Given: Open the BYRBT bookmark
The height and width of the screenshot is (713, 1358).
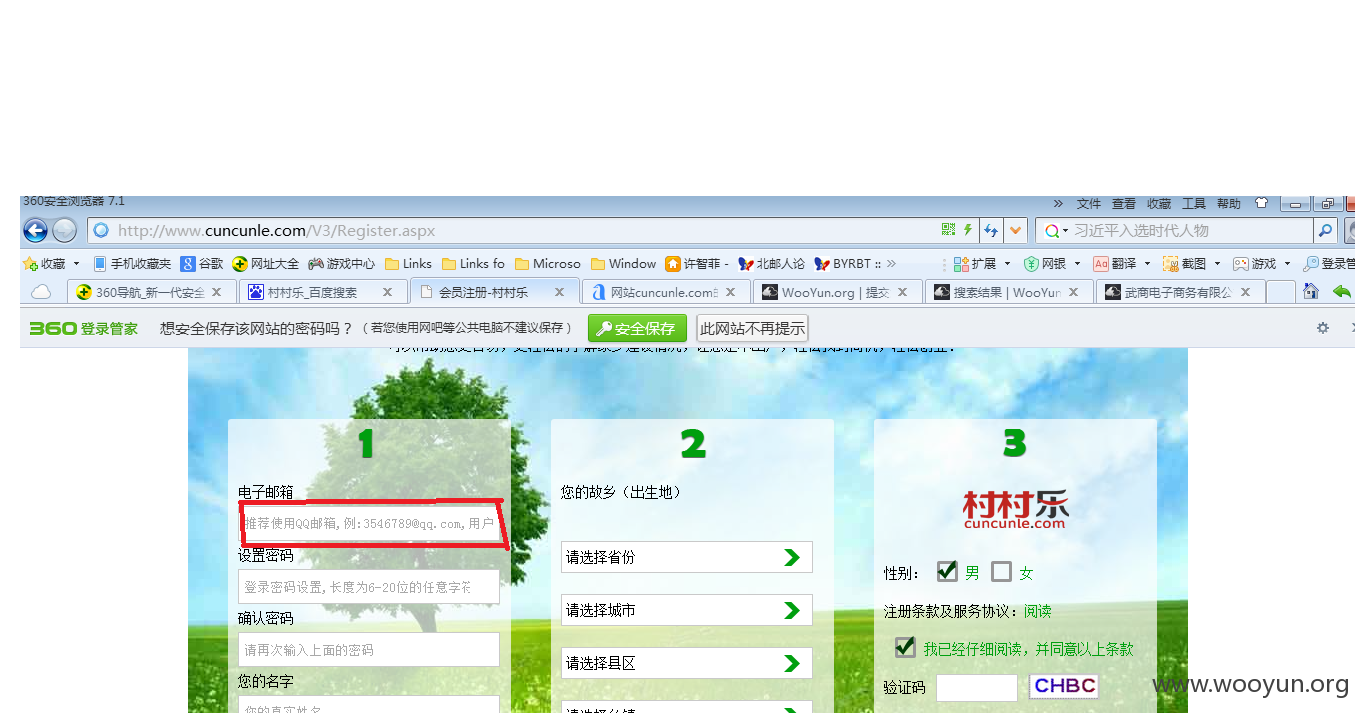Looking at the screenshot, I should tap(848, 264).
